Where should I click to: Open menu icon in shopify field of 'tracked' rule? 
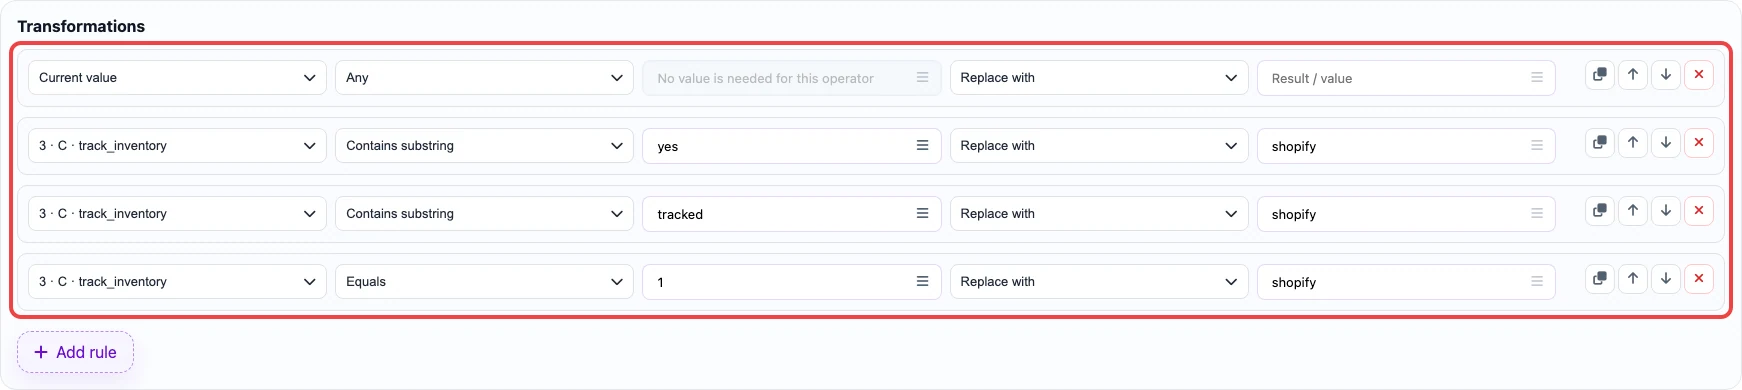coord(1537,213)
